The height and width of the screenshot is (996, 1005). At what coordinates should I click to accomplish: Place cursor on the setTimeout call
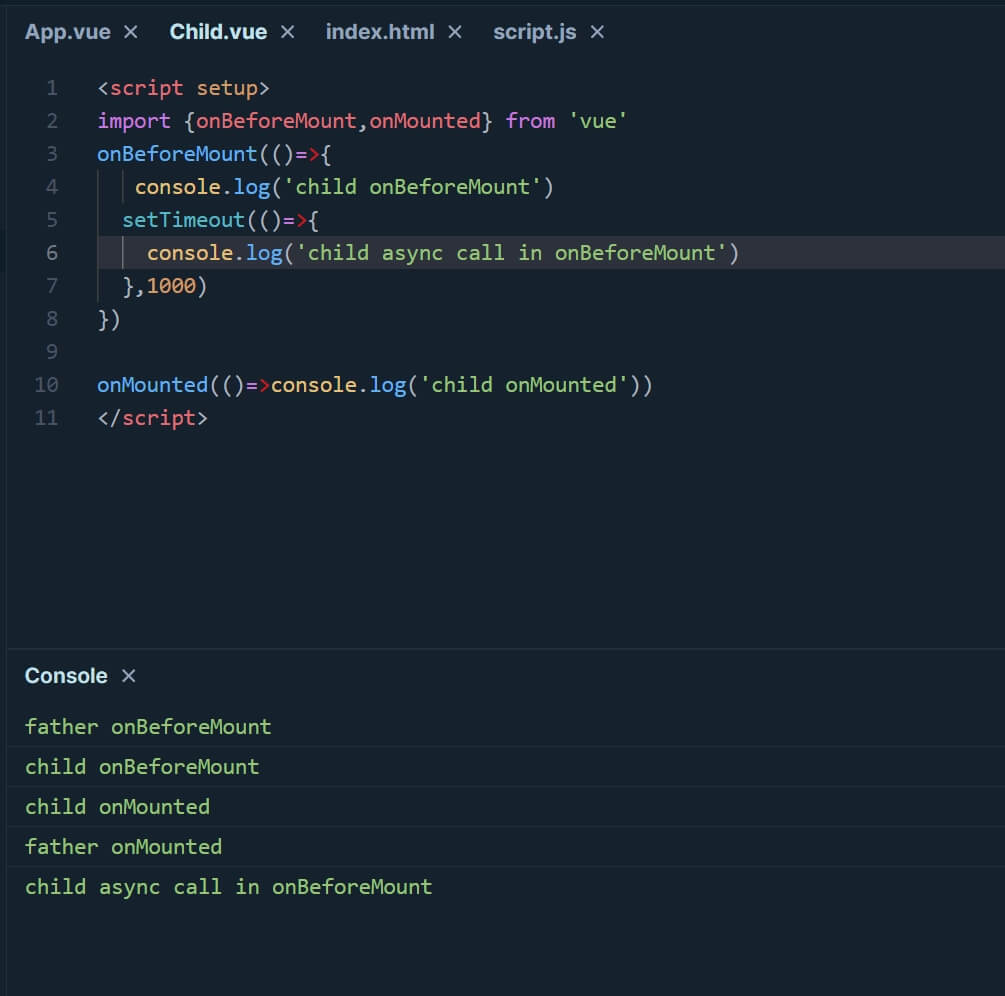183,220
